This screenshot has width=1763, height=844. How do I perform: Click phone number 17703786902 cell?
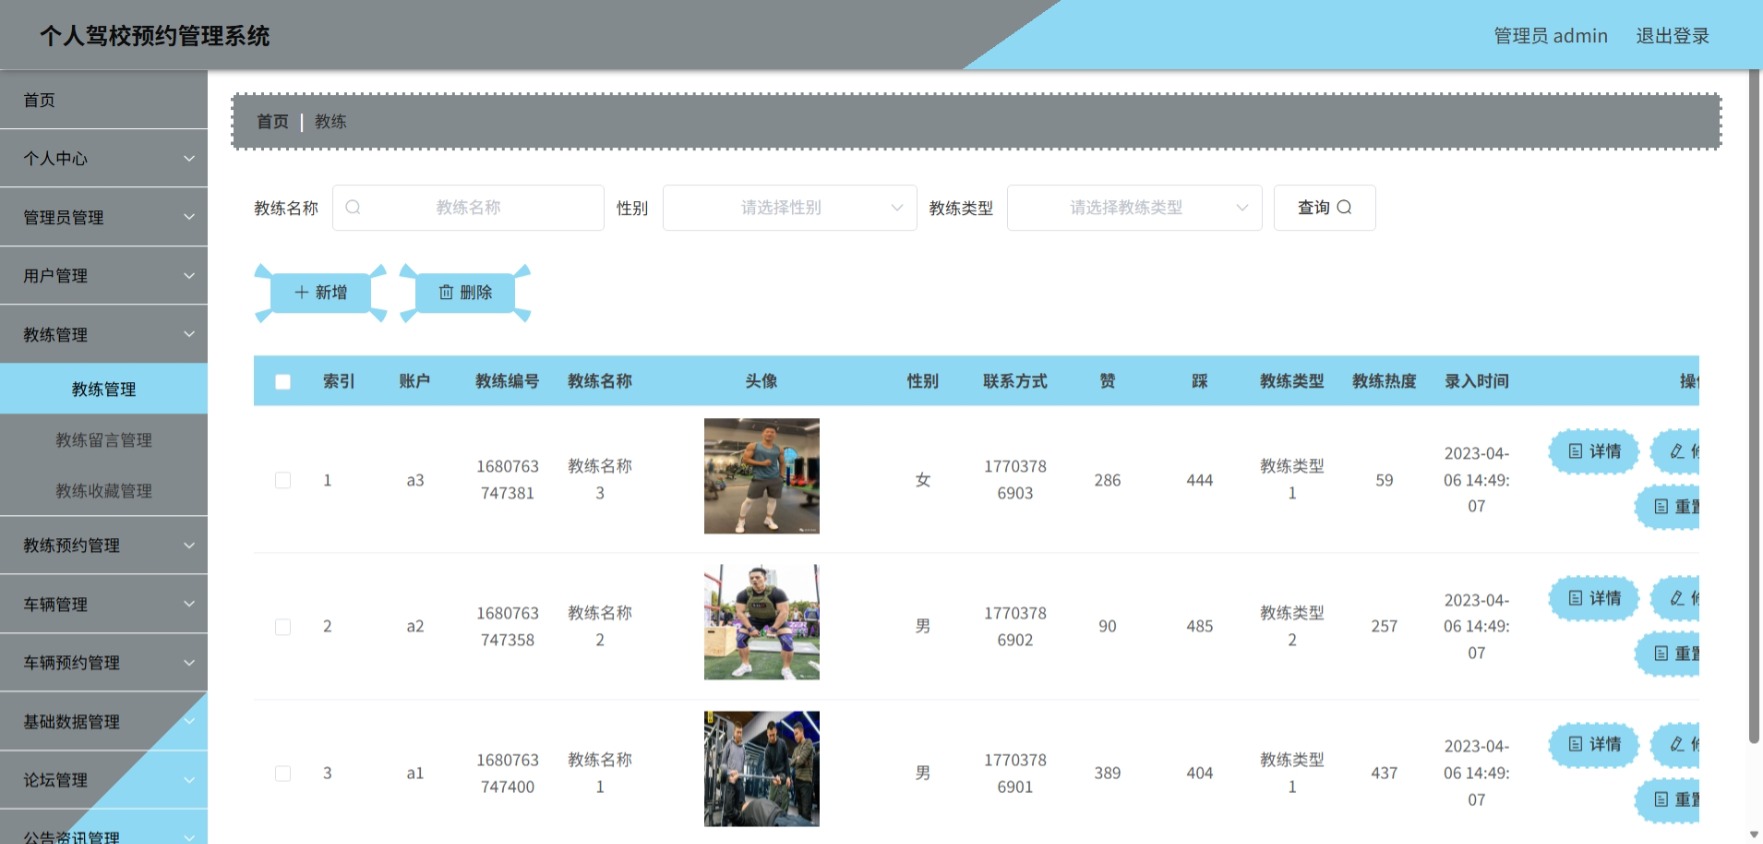click(1015, 627)
